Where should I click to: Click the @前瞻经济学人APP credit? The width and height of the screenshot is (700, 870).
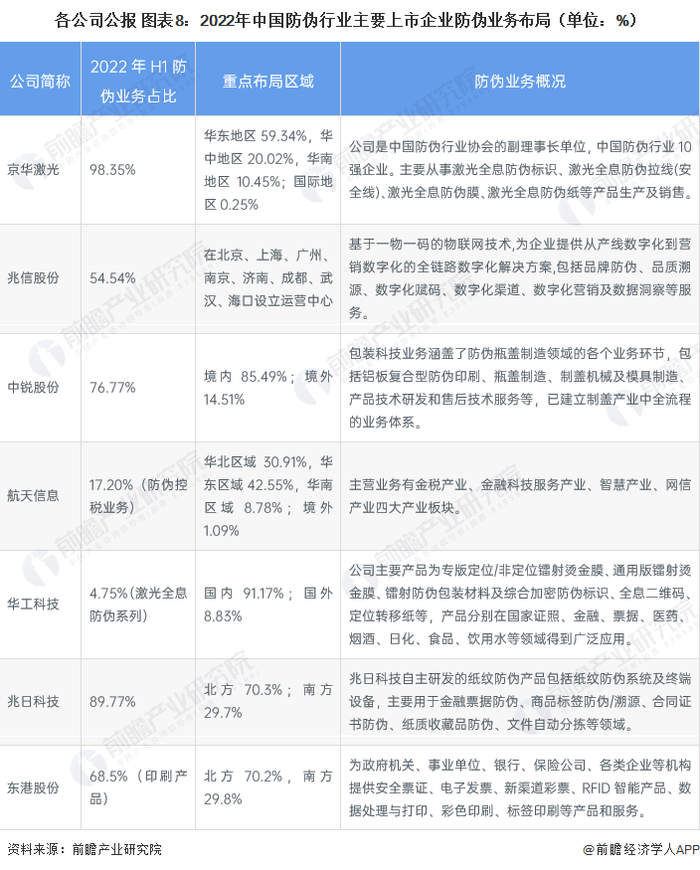click(x=641, y=849)
